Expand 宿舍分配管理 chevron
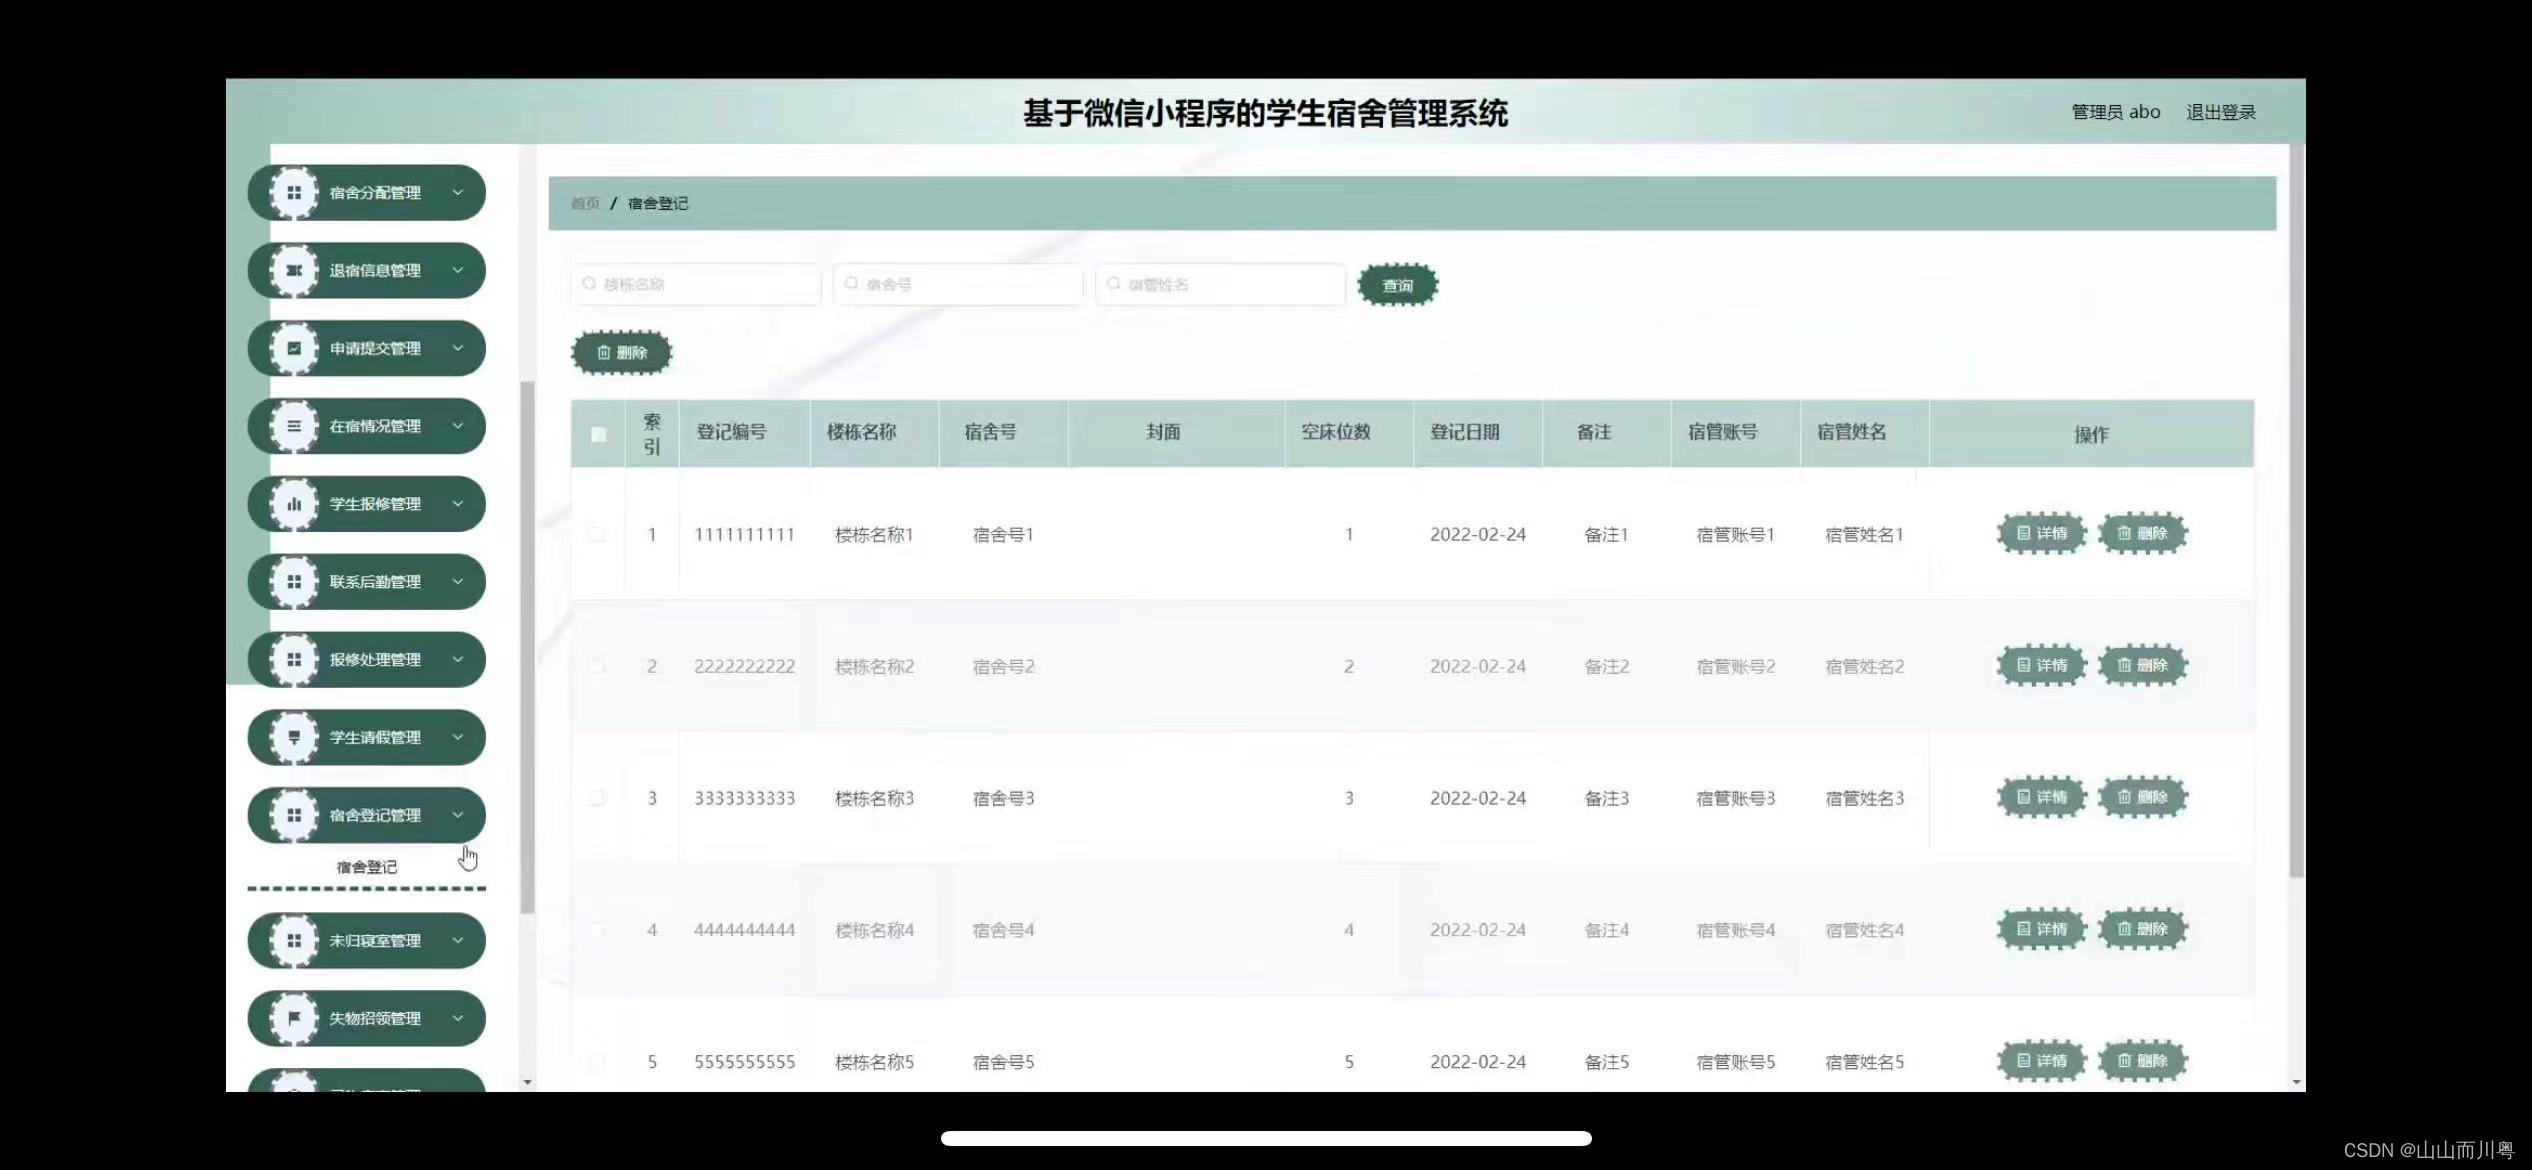2532x1170 pixels. point(458,192)
